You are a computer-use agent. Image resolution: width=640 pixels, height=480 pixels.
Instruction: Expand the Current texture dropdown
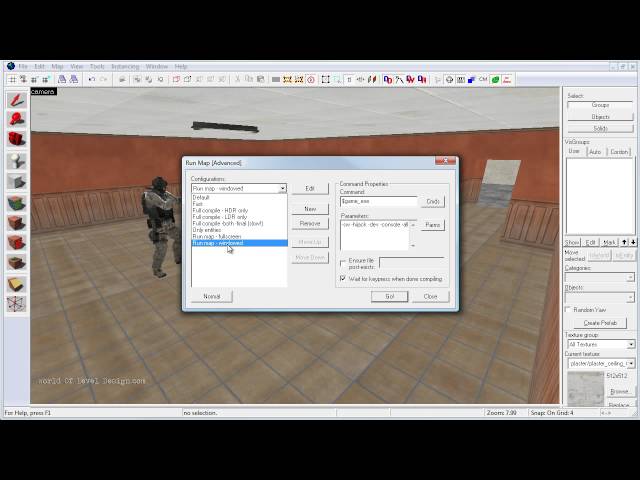point(631,363)
